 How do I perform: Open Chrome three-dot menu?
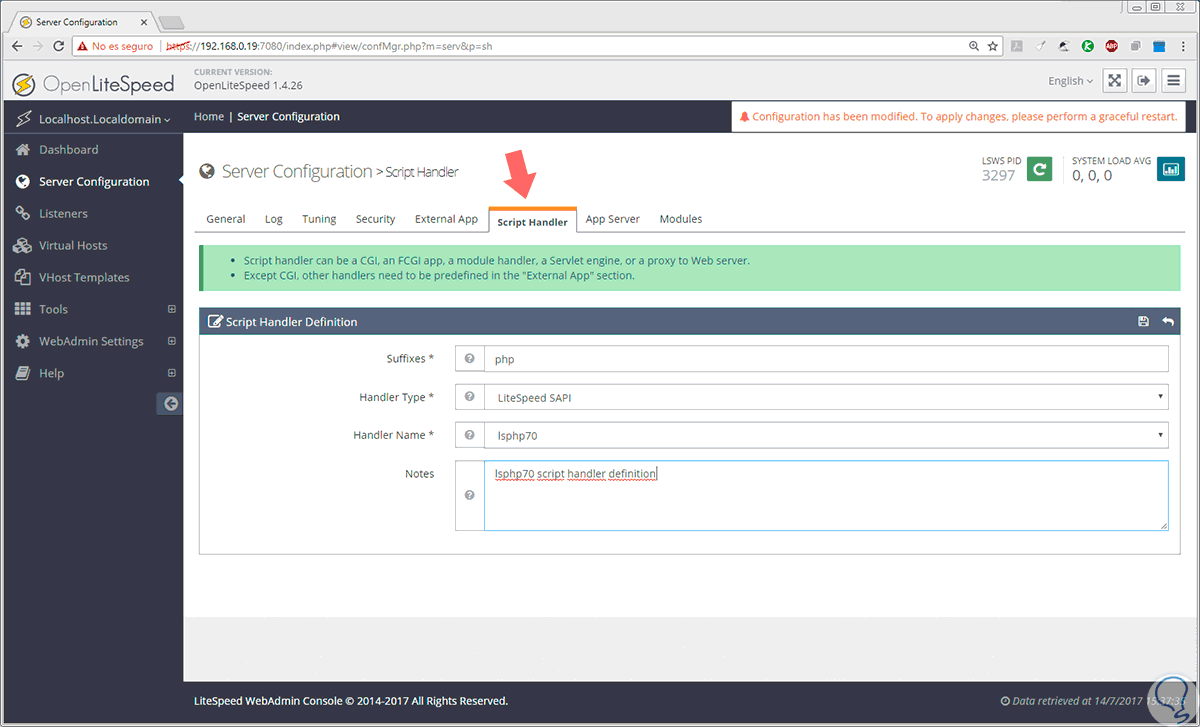click(1184, 46)
